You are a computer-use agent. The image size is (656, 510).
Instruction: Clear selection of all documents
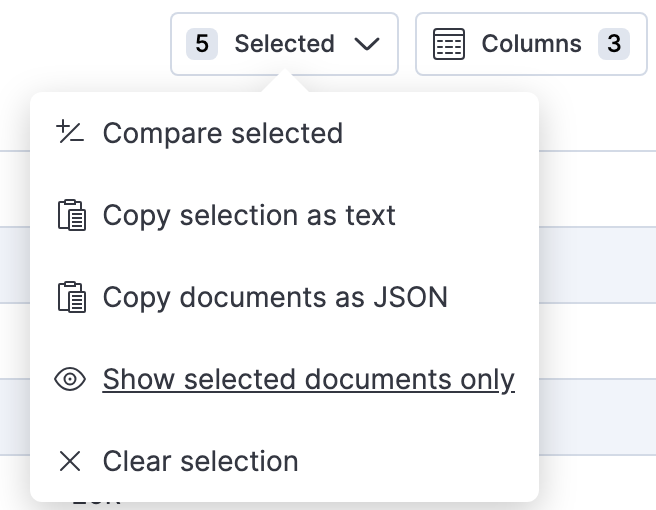(200, 461)
